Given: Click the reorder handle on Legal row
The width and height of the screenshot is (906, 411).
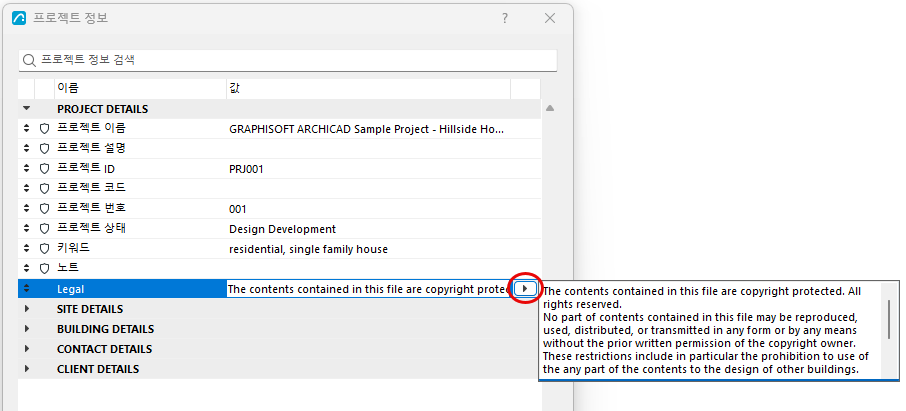Looking at the screenshot, I should point(26,289).
